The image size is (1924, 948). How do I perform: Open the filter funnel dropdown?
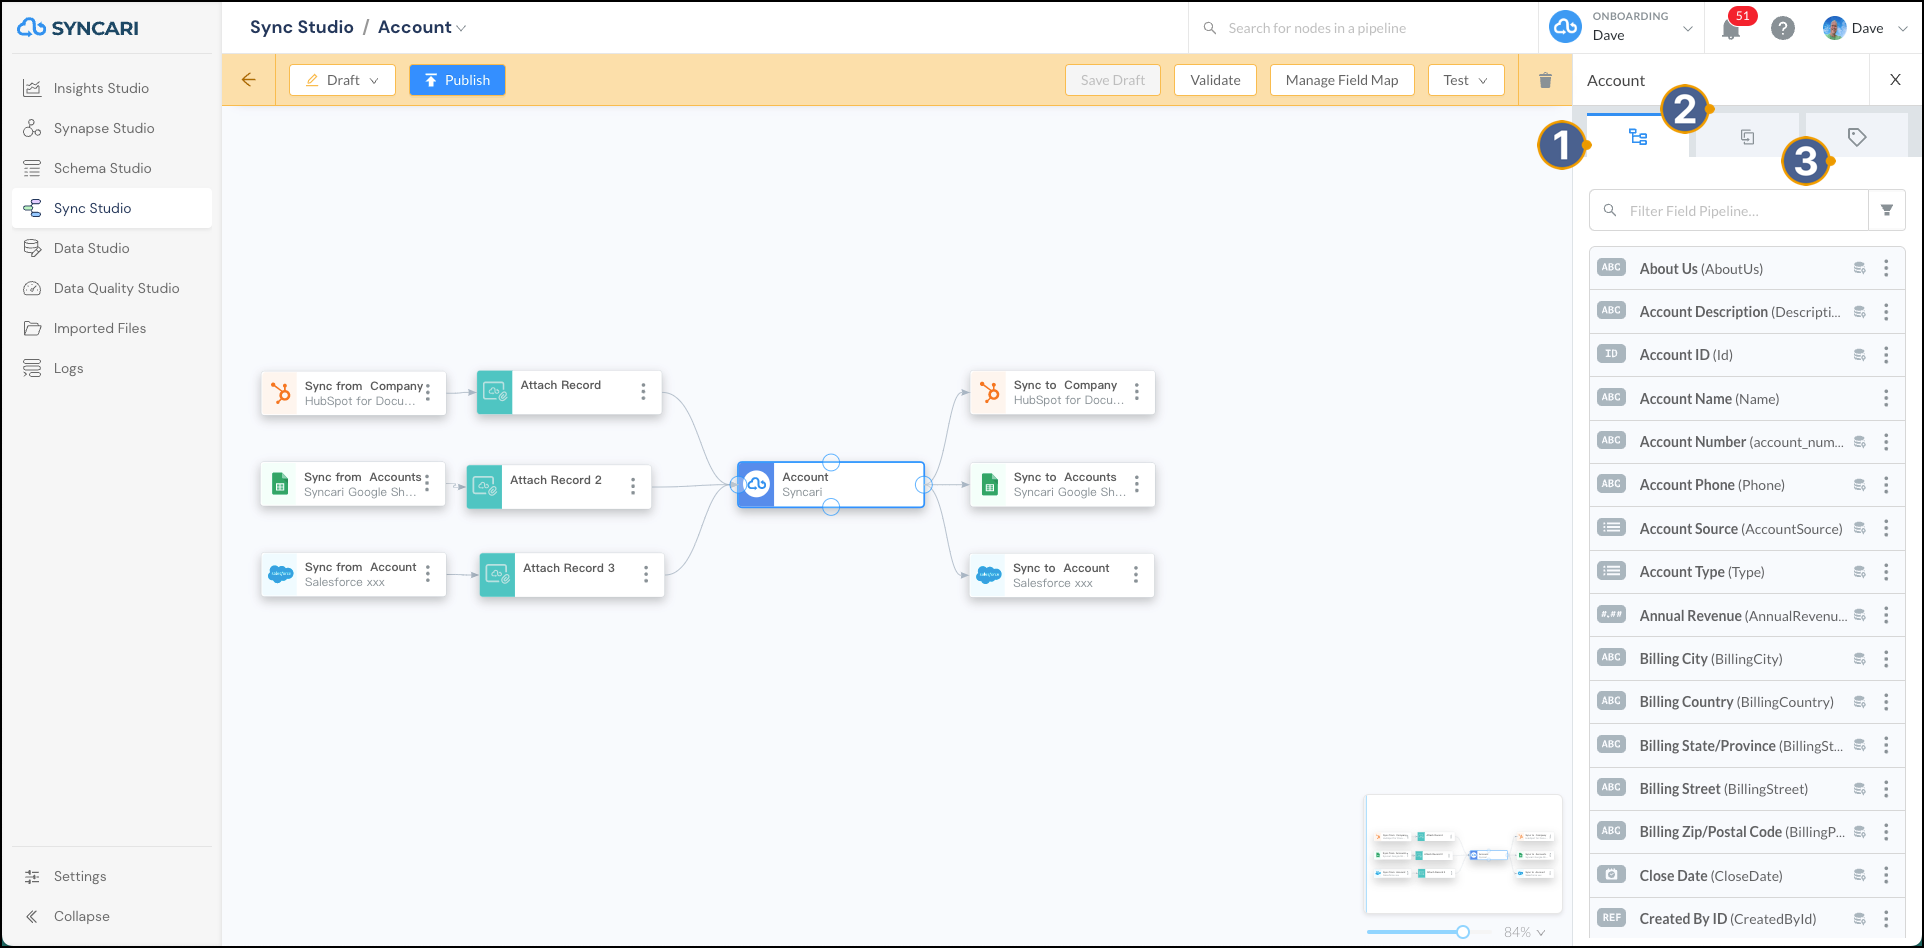1887,211
